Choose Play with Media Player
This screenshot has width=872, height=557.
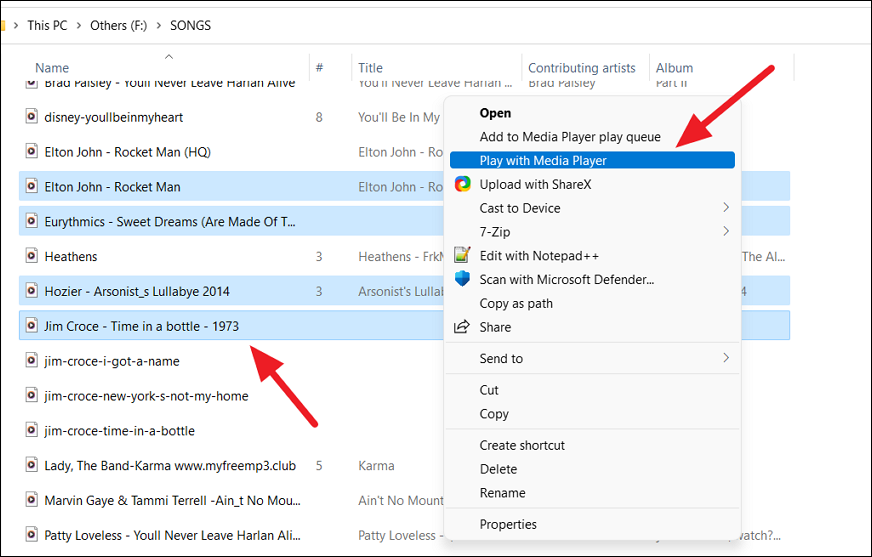point(592,160)
